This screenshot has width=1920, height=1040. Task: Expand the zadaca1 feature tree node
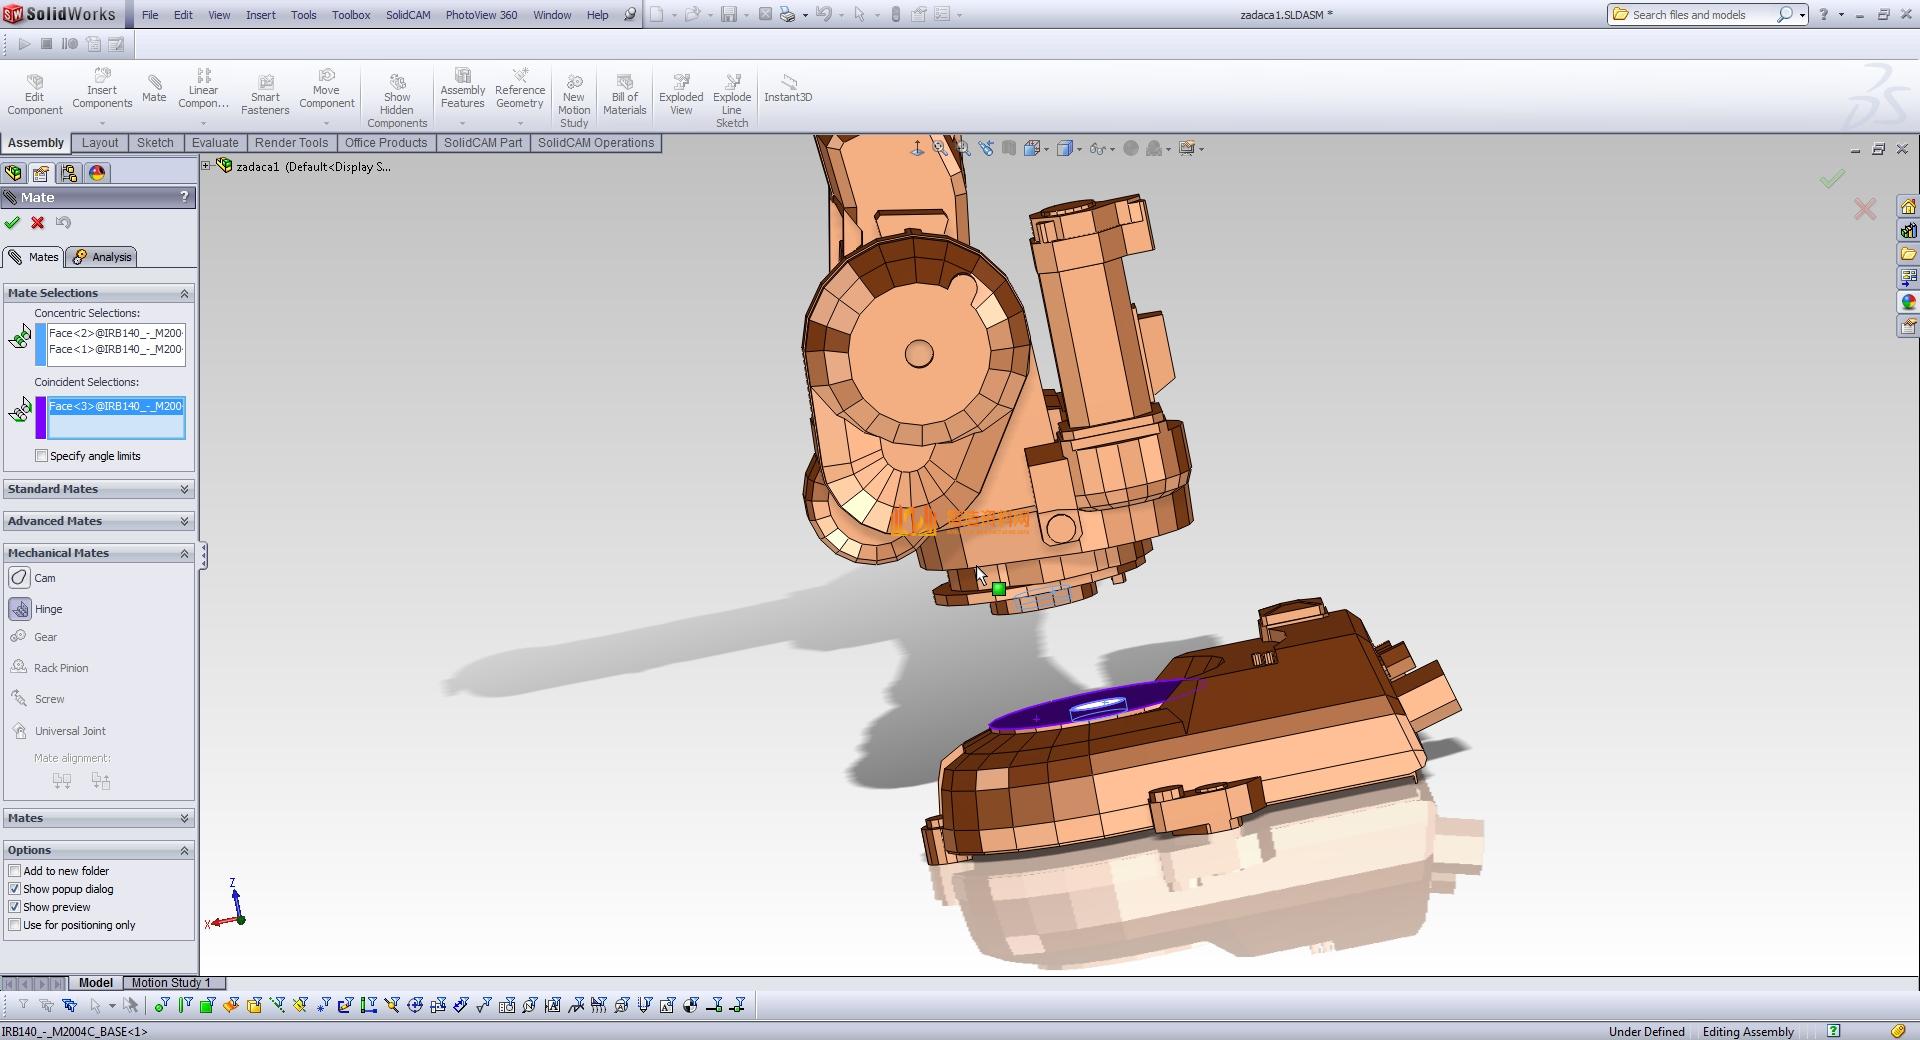pos(207,166)
